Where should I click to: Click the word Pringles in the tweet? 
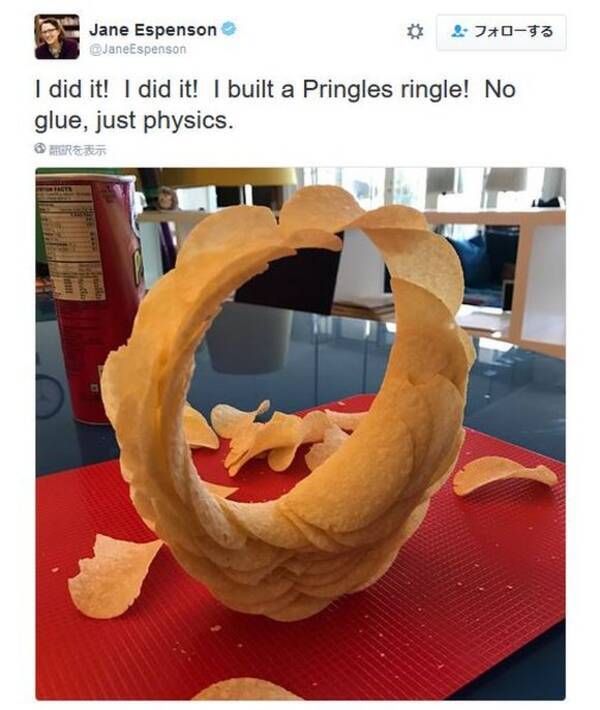click(347, 90)
